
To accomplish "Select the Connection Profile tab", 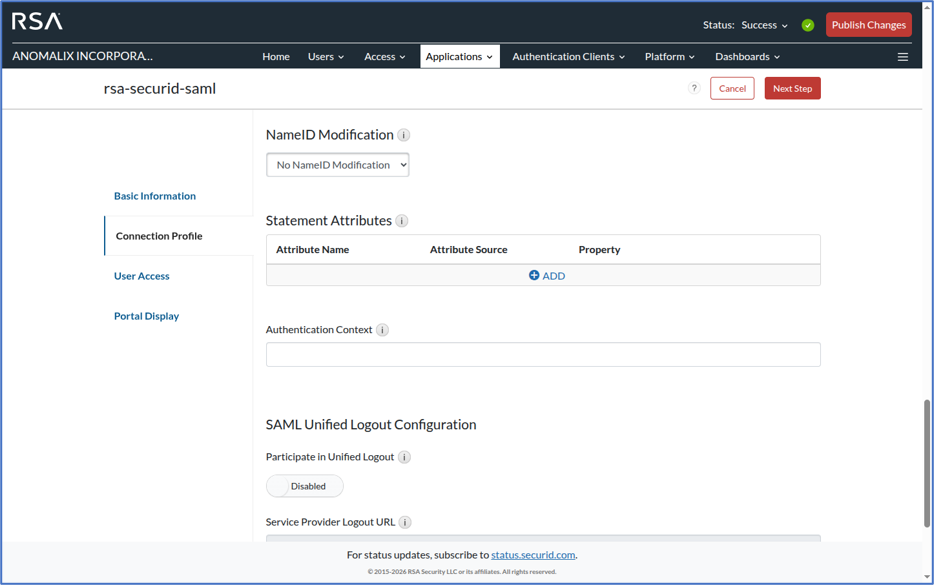I will click(159, 236).
